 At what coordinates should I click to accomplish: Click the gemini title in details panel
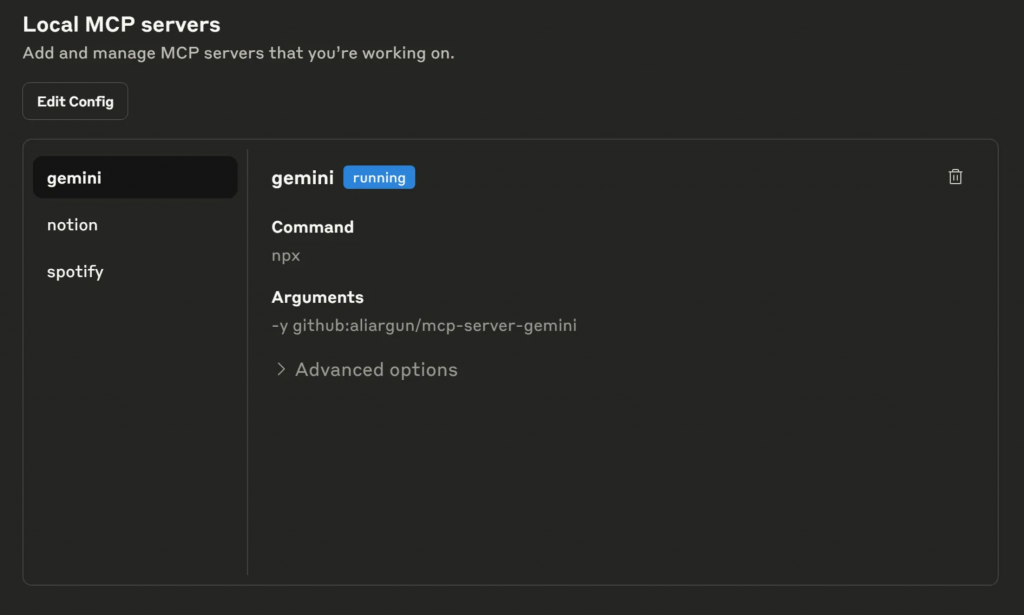pos(302,178)
